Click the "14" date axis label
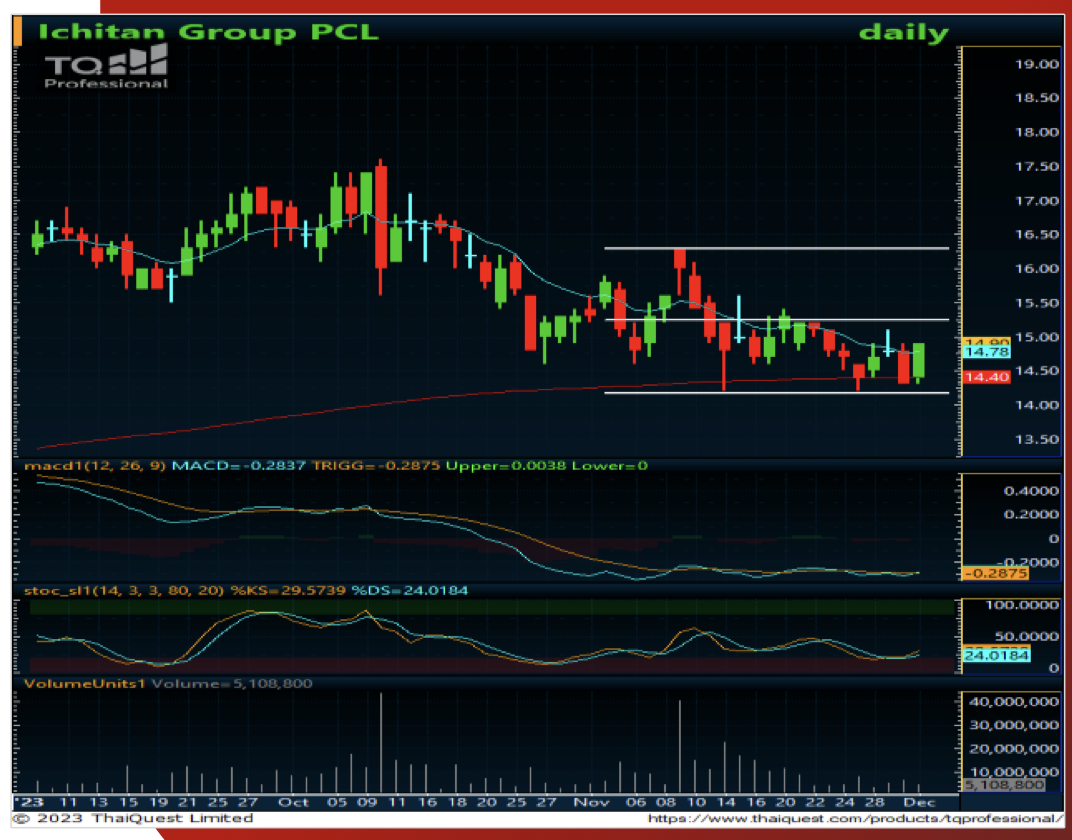 [x=725, y=802]
